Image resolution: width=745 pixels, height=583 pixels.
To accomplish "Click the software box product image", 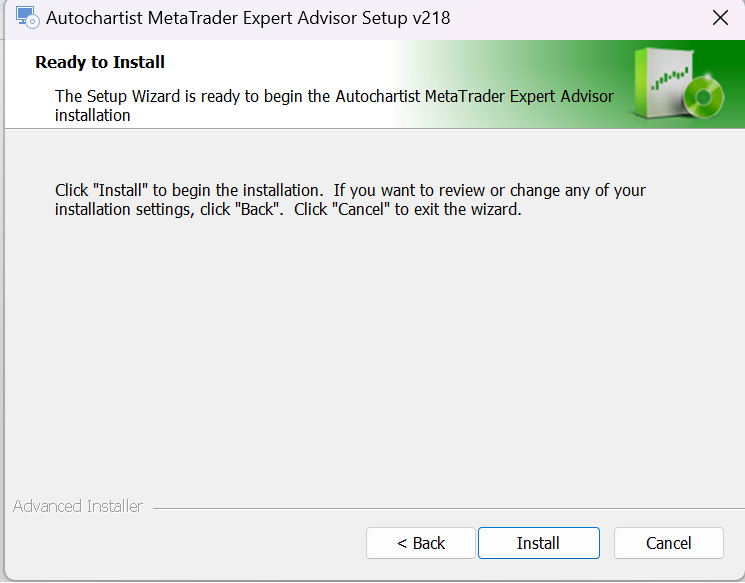I will [x=678, y=84].
